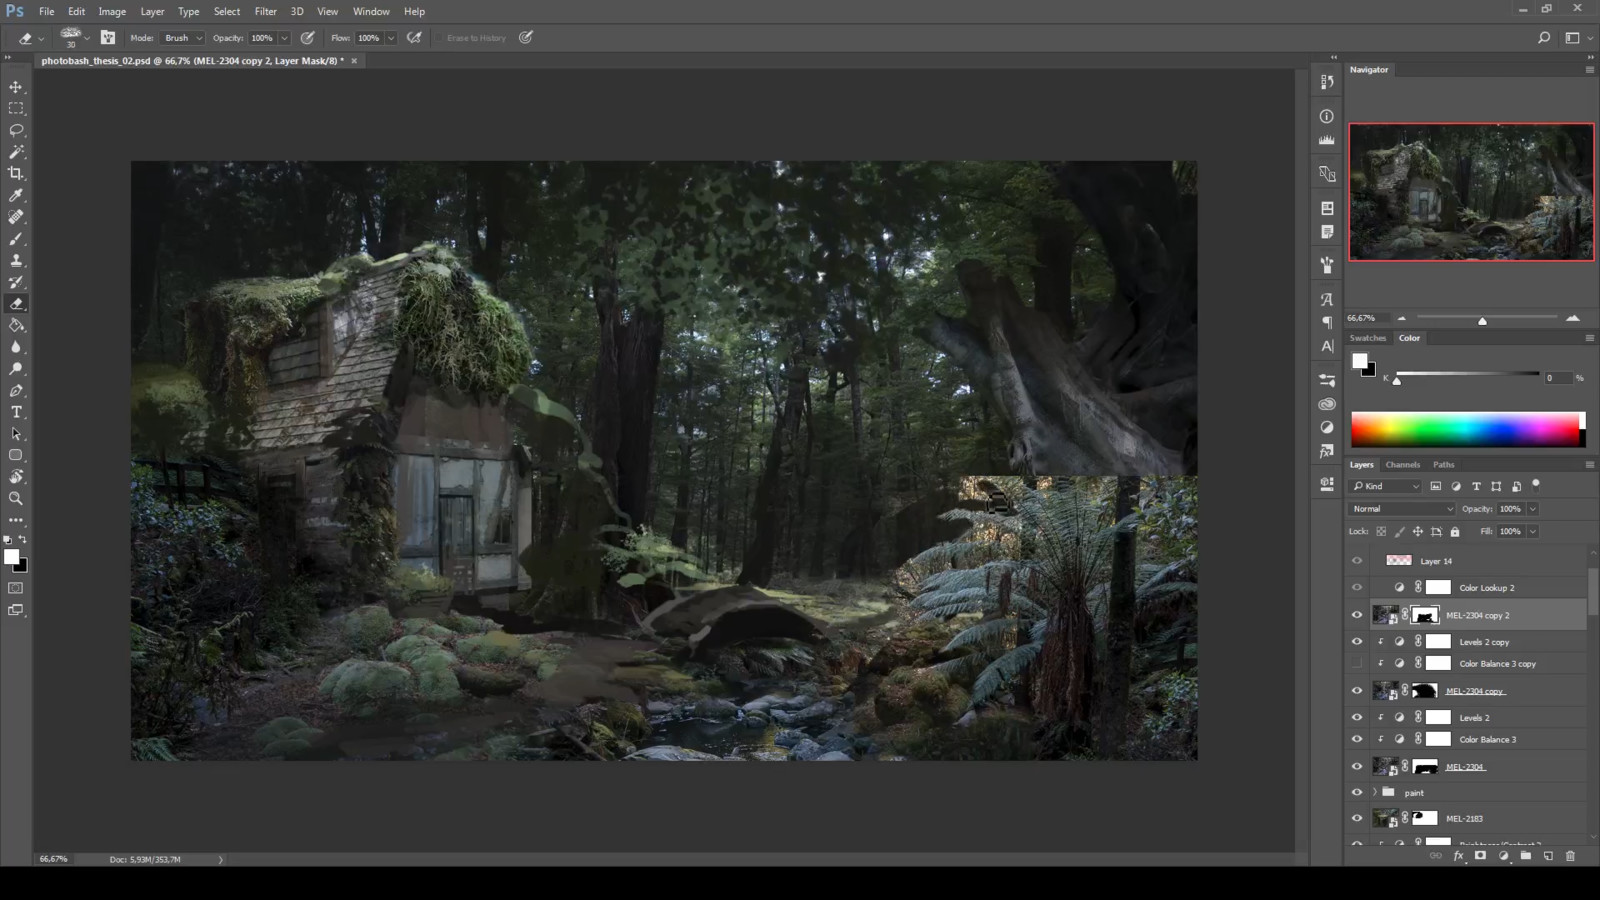
Task: Click the Navigator preview thumbnail
Action: (1471, 192)
